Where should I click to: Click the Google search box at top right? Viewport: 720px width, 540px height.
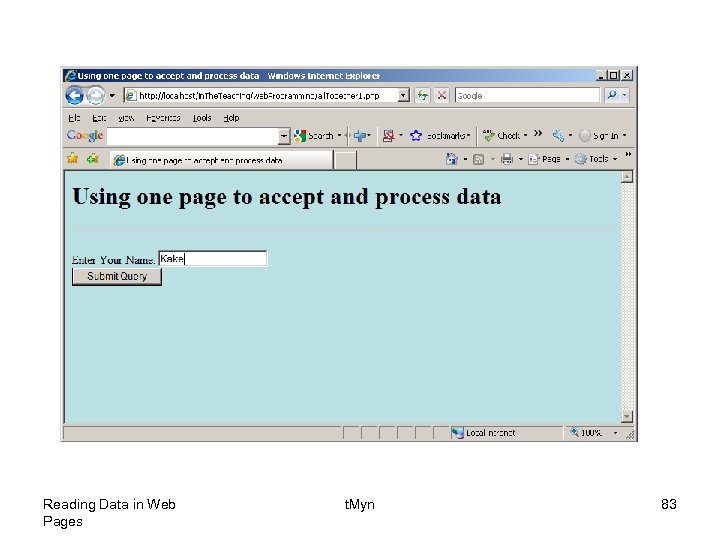pos(527,96)
